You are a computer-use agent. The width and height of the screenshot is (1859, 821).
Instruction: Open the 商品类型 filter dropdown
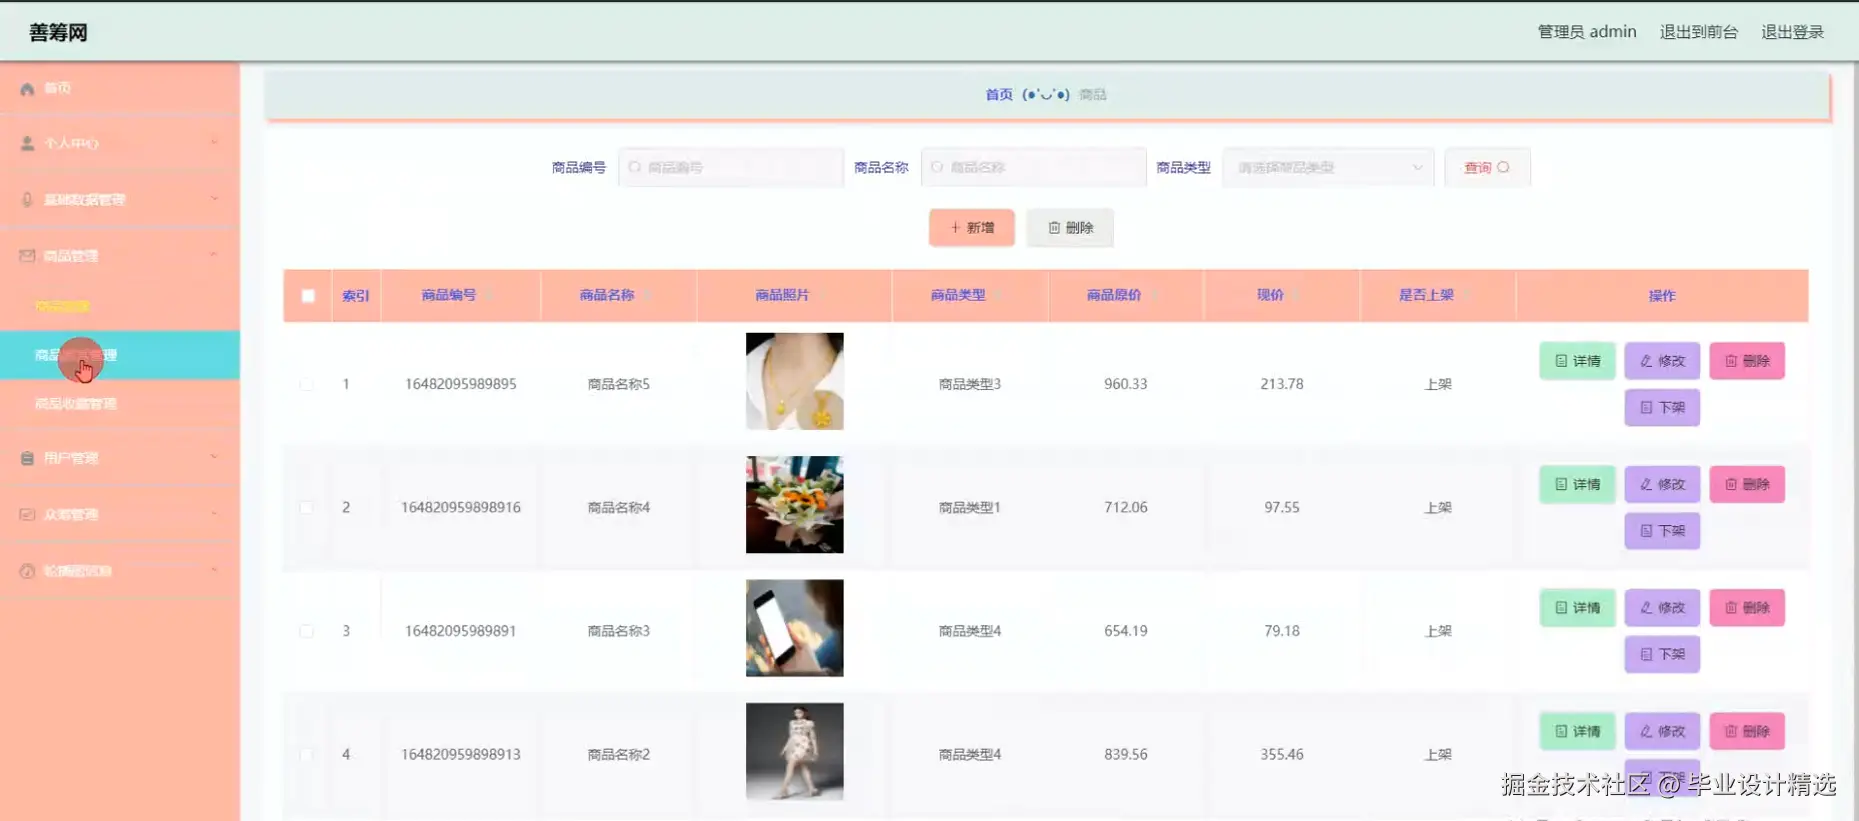[1328, 168]
